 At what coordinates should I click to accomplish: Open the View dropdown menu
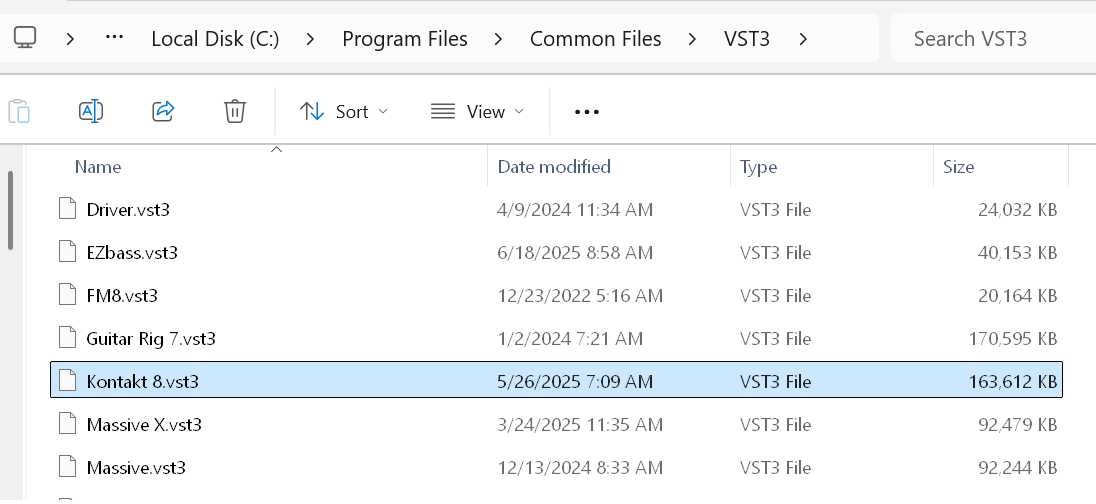(477, 112)
